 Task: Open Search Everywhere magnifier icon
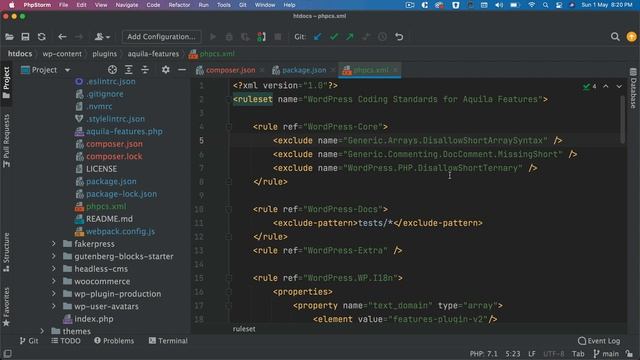click(x=615, y=37)
